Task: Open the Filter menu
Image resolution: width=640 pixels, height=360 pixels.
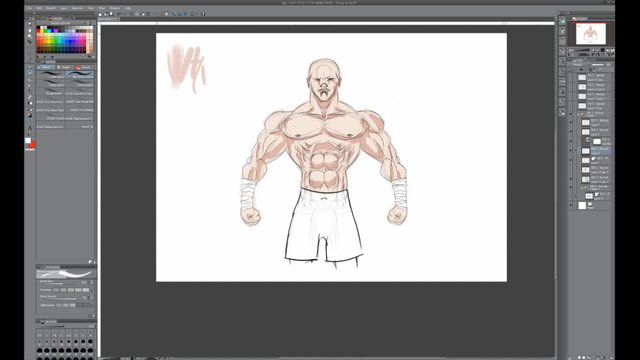Action: point(102,8)
